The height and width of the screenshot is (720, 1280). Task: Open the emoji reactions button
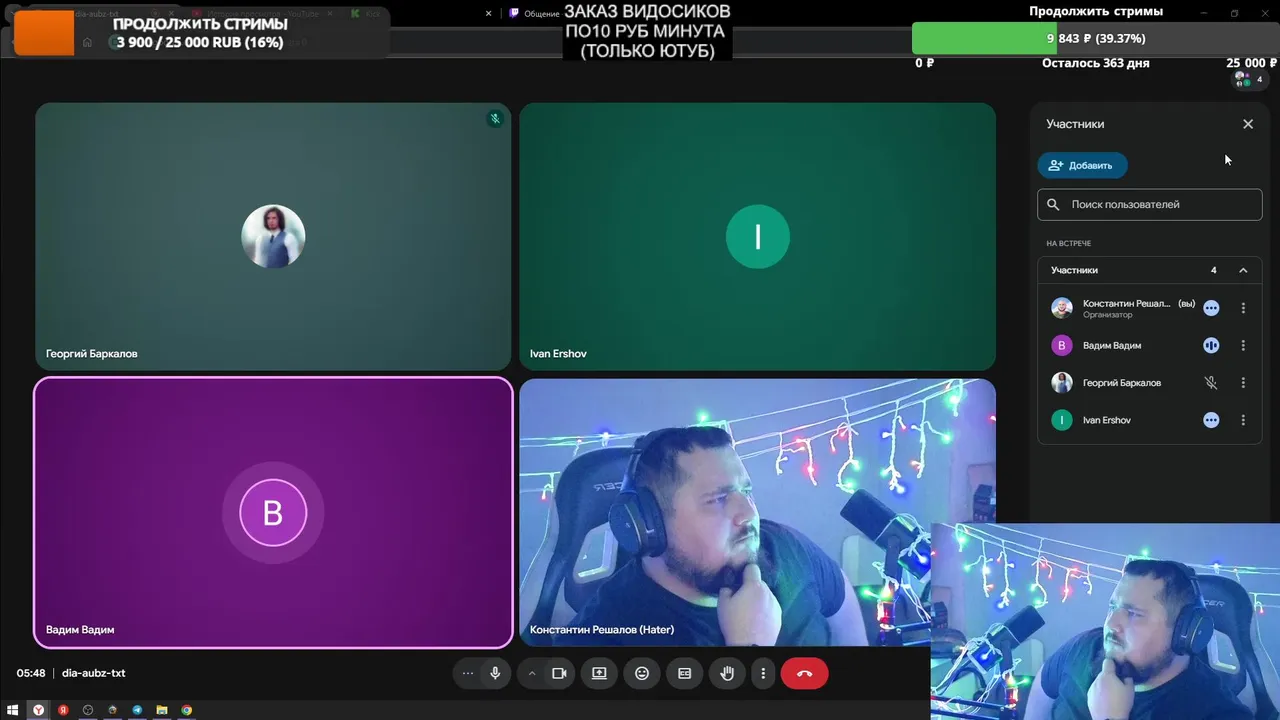coord(642,673)
